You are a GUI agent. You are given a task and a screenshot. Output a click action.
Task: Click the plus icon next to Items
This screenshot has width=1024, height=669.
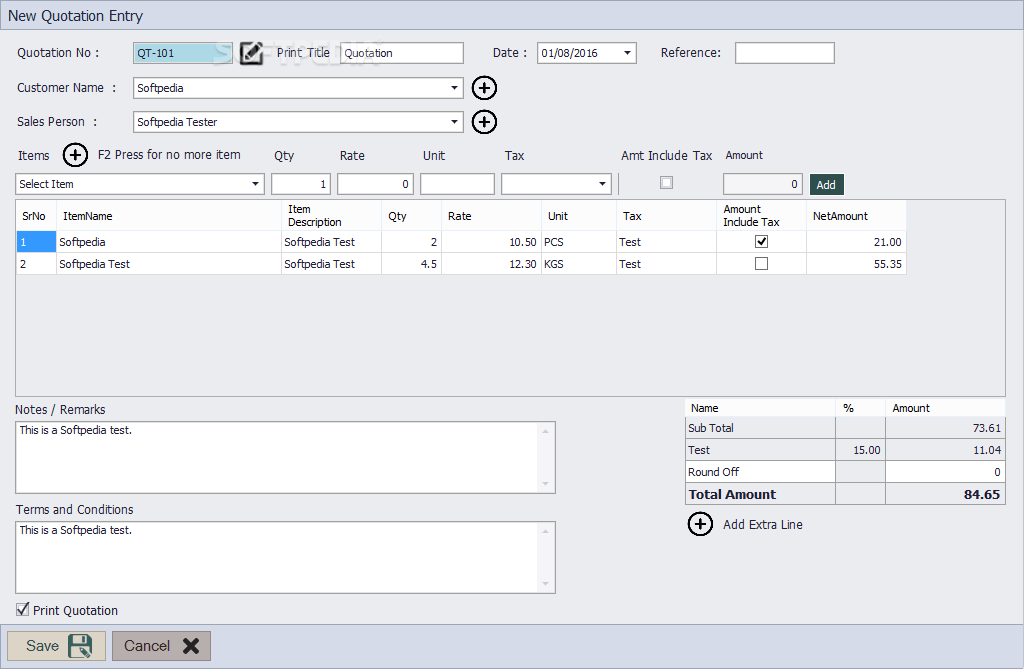pyautogui.click(x=75, y=155)
